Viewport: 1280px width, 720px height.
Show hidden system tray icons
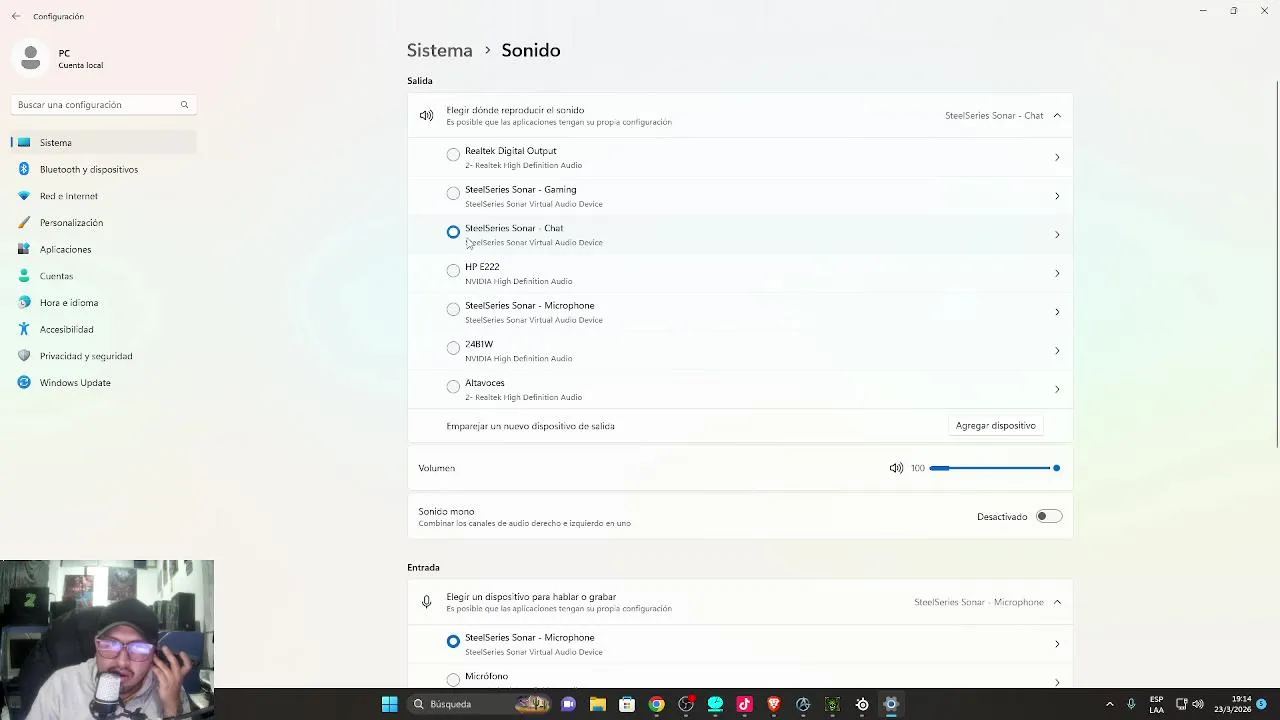pos(1109,704)
